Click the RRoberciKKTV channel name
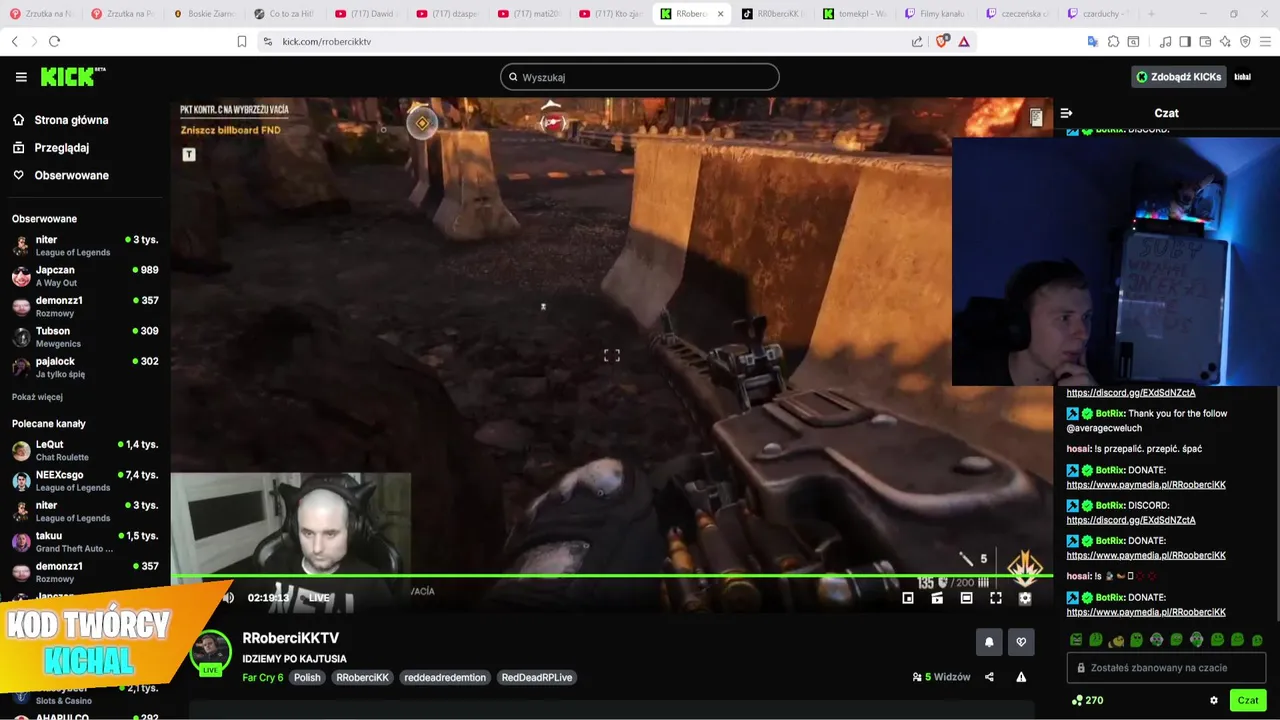 pos(291,638)
